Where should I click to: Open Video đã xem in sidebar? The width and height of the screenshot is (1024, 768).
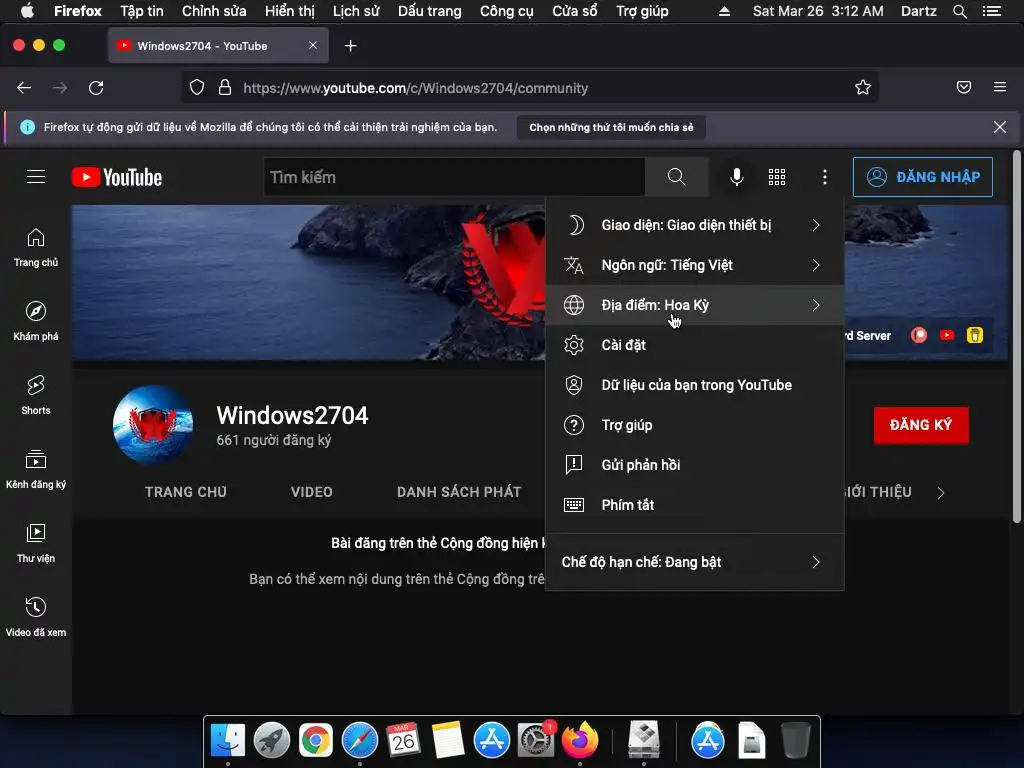coord(36,617)
